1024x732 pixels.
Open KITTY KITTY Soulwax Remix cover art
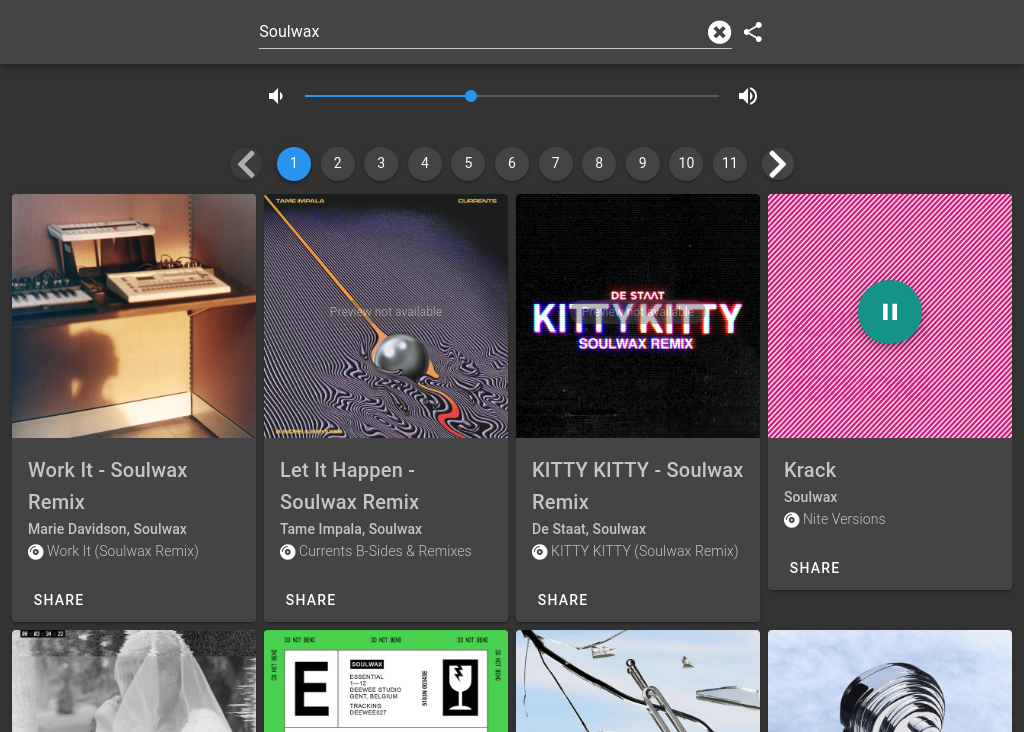(x=638, y=316)
